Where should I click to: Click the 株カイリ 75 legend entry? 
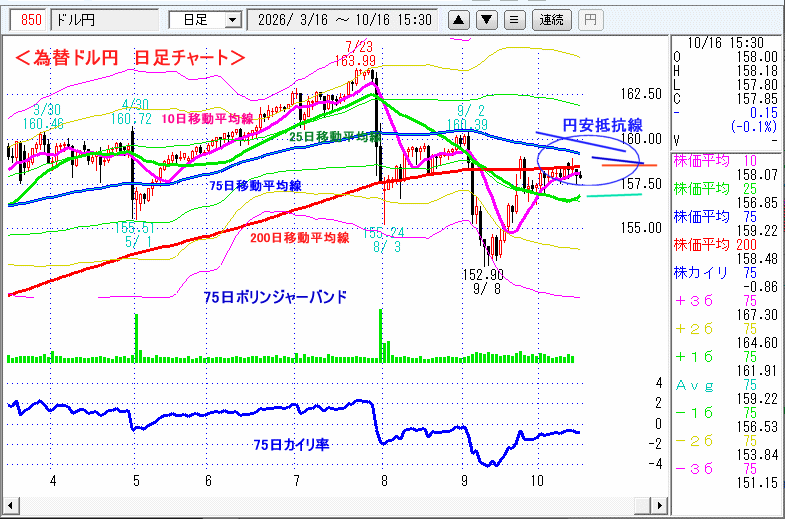click(x=715, y=273)
